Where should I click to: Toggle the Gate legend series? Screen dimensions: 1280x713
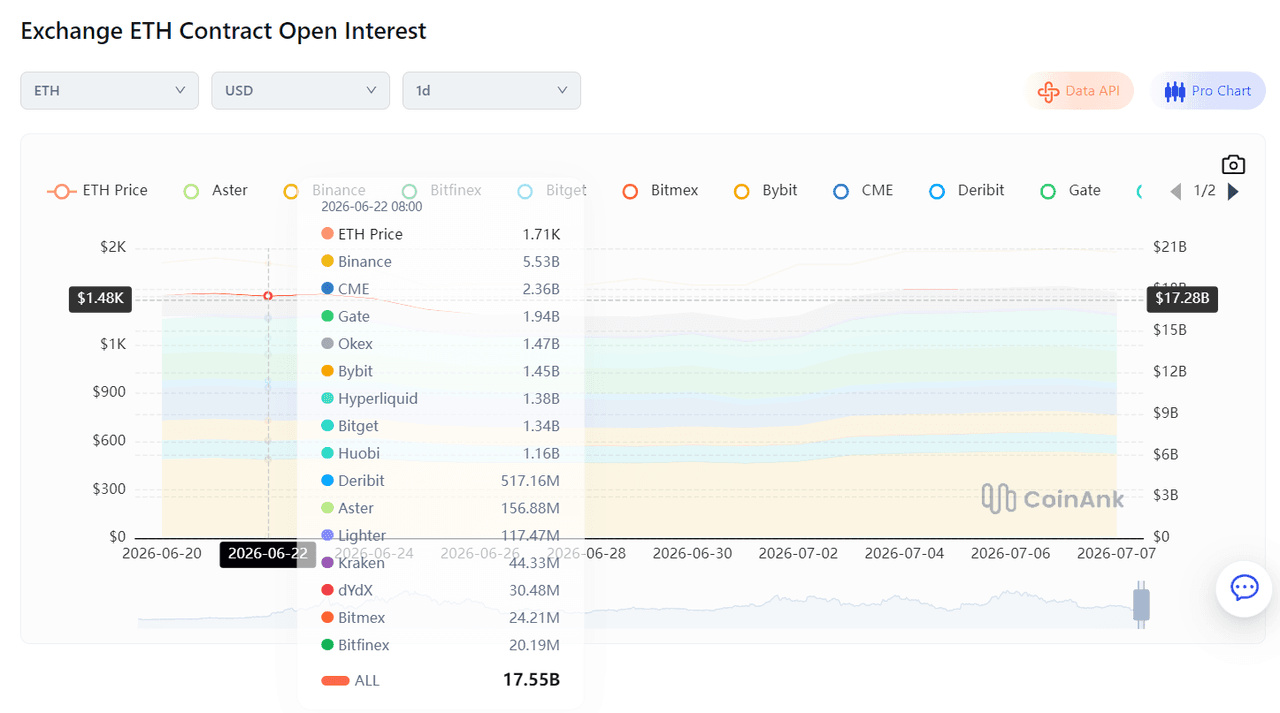point(1070,190)
